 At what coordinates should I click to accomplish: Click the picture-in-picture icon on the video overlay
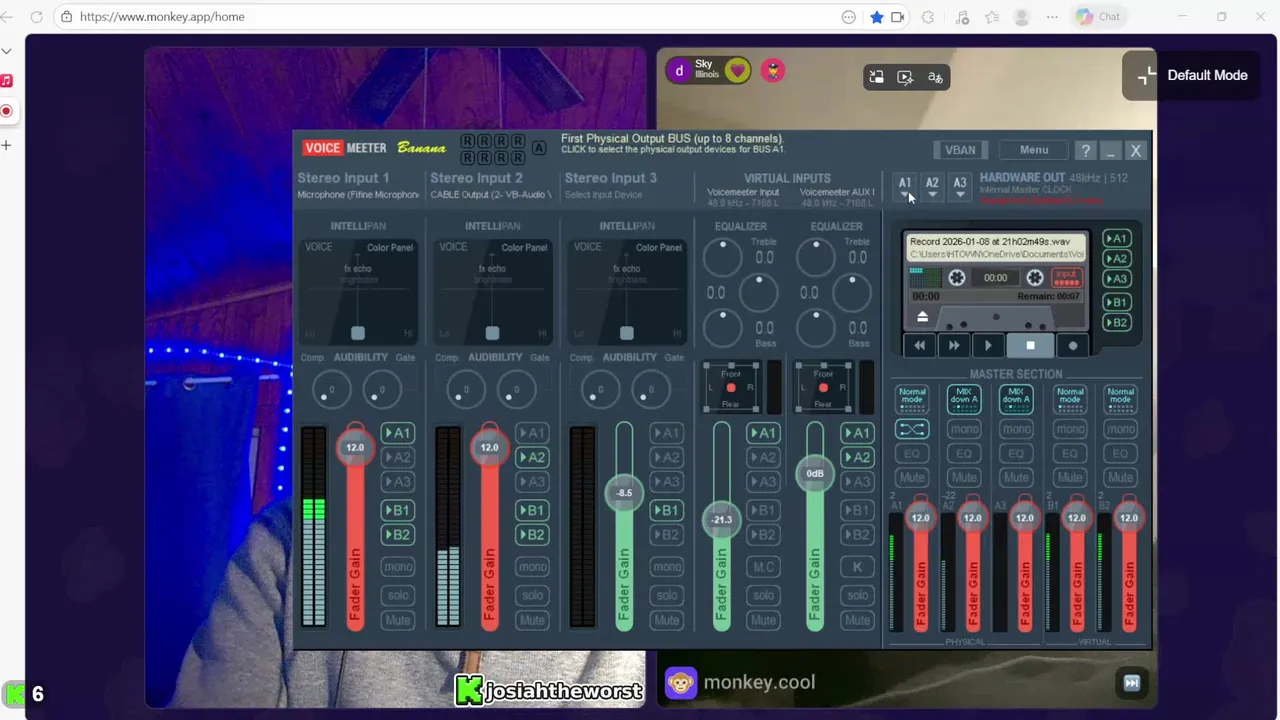click(876, 77)
